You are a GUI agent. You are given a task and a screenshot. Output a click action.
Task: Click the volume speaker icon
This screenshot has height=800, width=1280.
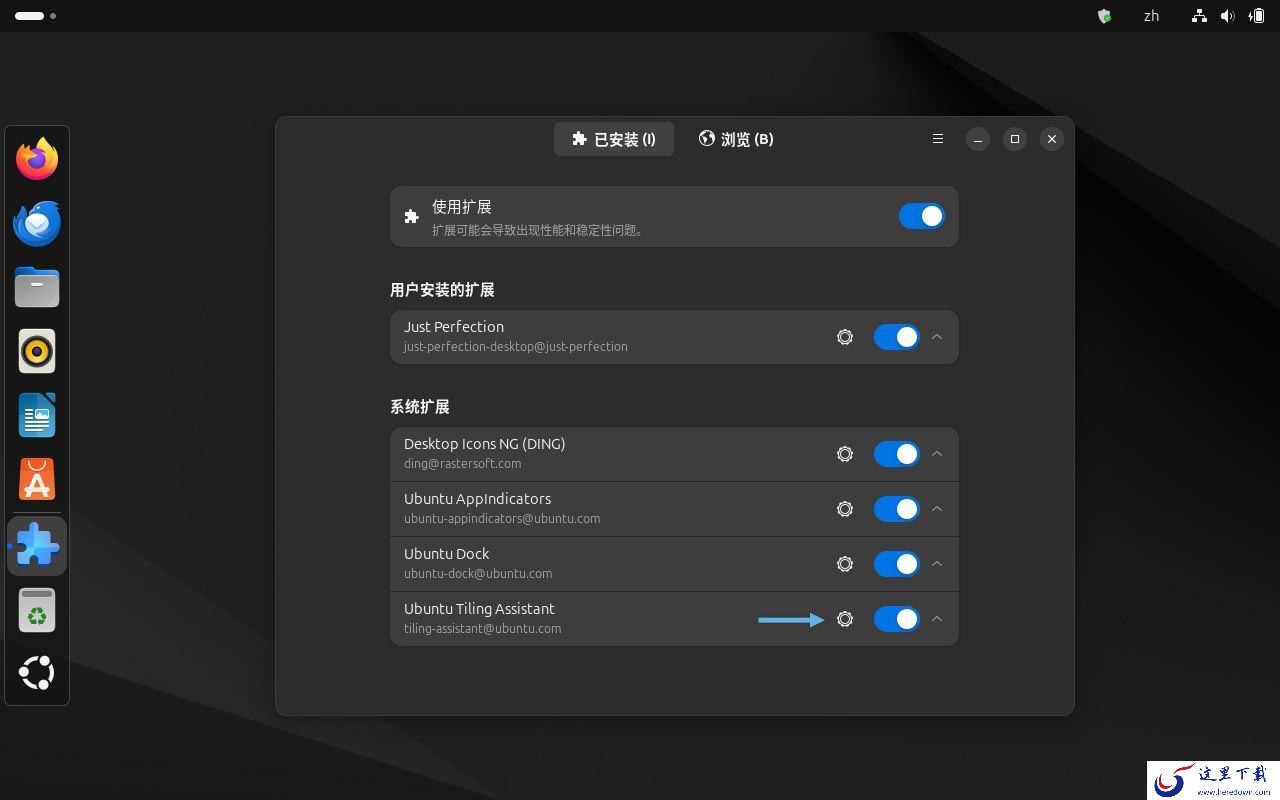click(x=1227, y=16)
